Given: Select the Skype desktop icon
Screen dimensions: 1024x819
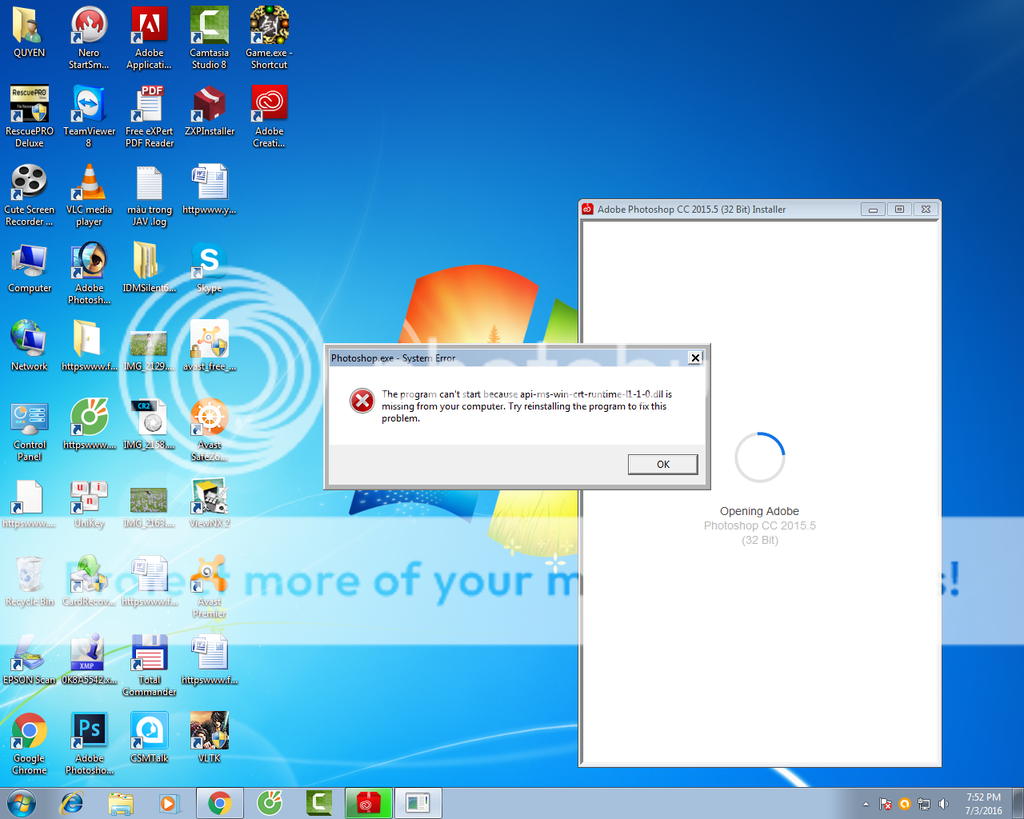Looking at the screenshot, I should 209,268.
